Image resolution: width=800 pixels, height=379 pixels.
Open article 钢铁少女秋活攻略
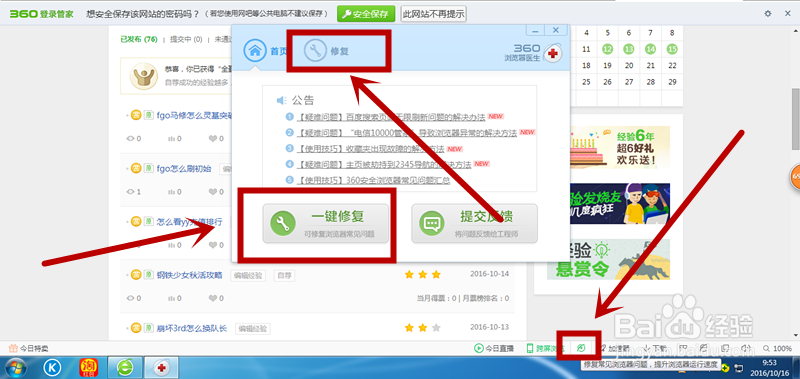coord(189,275)
